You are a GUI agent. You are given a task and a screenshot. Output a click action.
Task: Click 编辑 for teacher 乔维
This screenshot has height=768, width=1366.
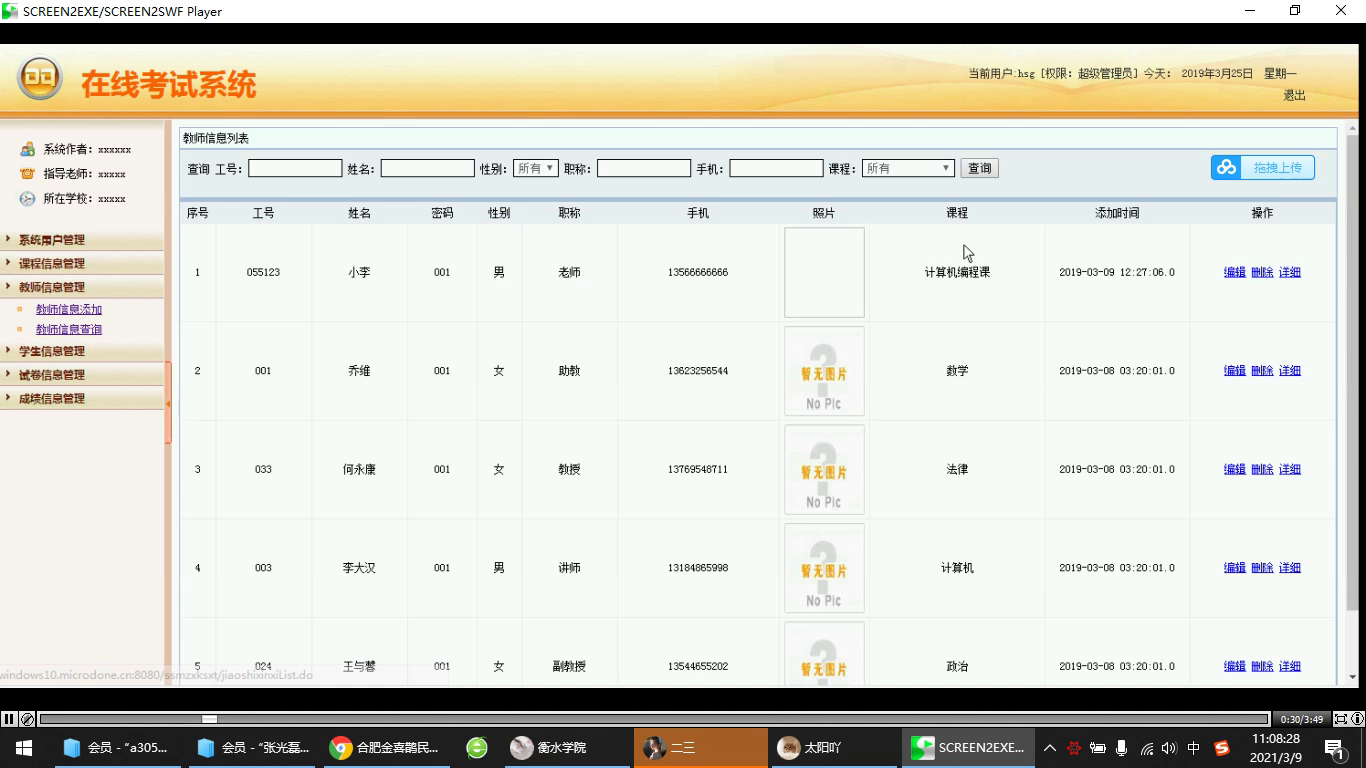(1235, 371)
